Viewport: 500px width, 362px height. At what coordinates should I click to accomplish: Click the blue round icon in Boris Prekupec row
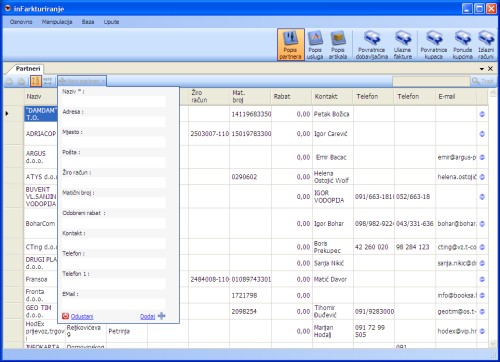point(482,247)
